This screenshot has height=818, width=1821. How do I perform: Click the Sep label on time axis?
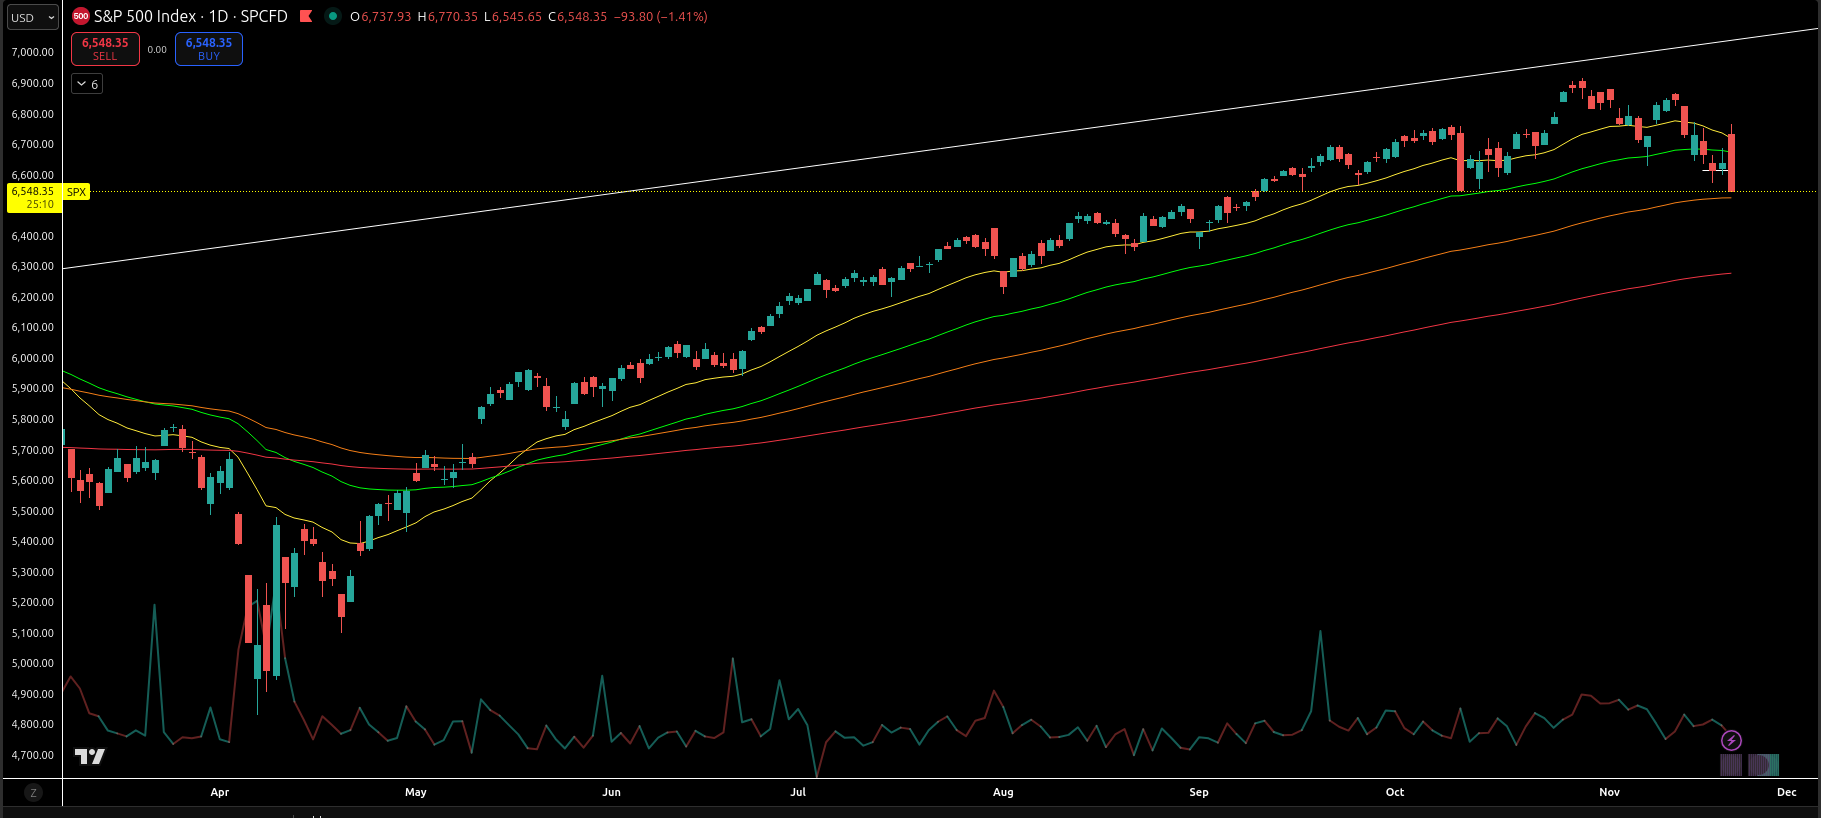click(x=1199, y=792)
